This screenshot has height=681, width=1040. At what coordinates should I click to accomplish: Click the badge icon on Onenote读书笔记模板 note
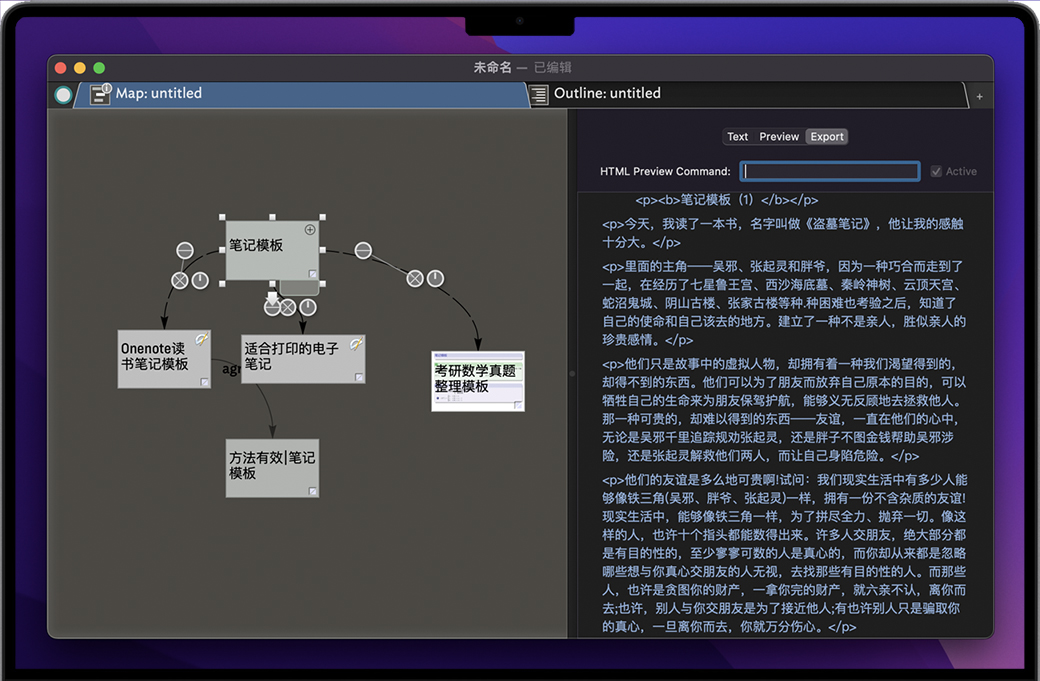(201, 340)
